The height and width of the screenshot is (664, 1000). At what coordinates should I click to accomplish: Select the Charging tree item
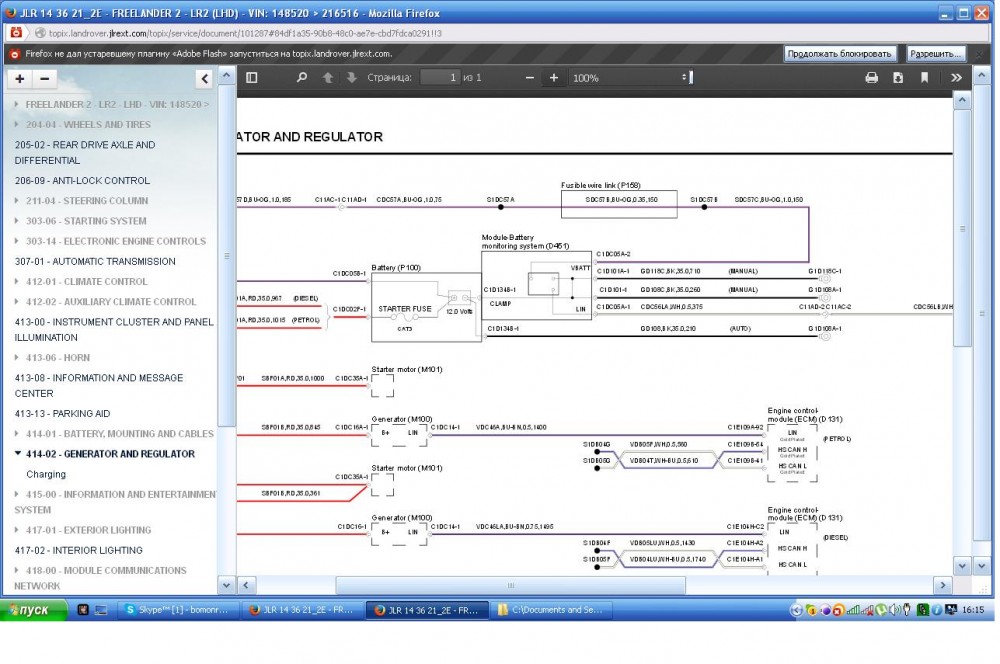pos(46,474)
